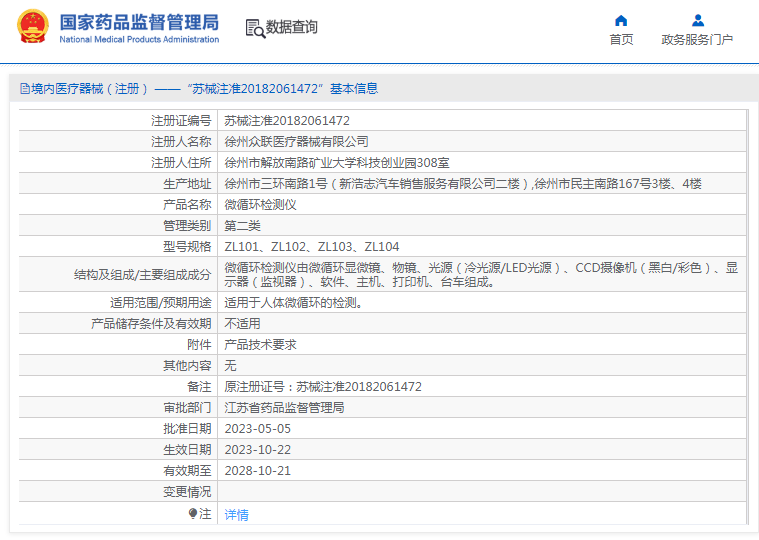Click the 型号规格 label
759x540 pixels.
click(x=187, y=247)
